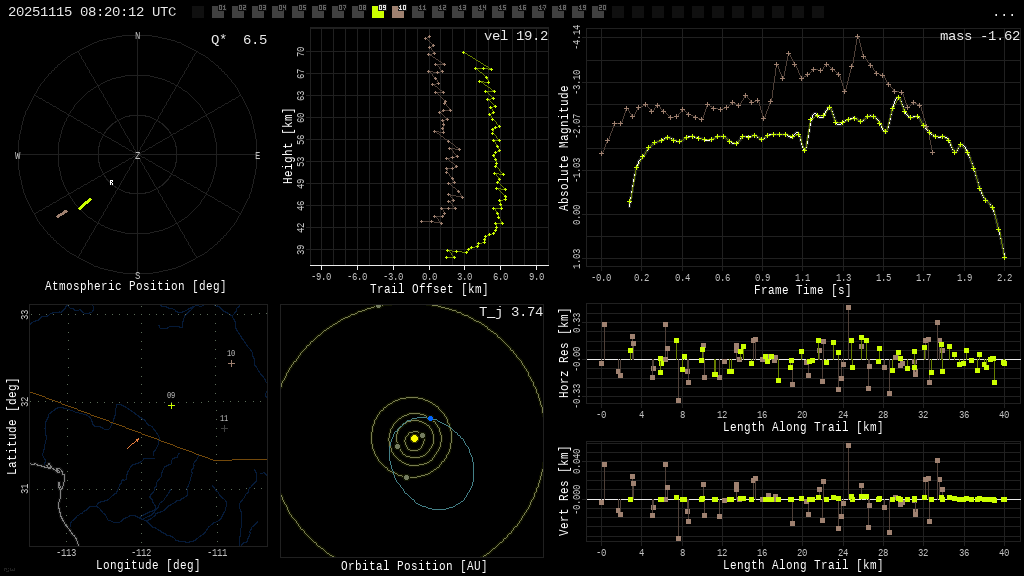1024x576 pixels.
Task: Click station 11 cross marker on map
Action: [224, 428]
